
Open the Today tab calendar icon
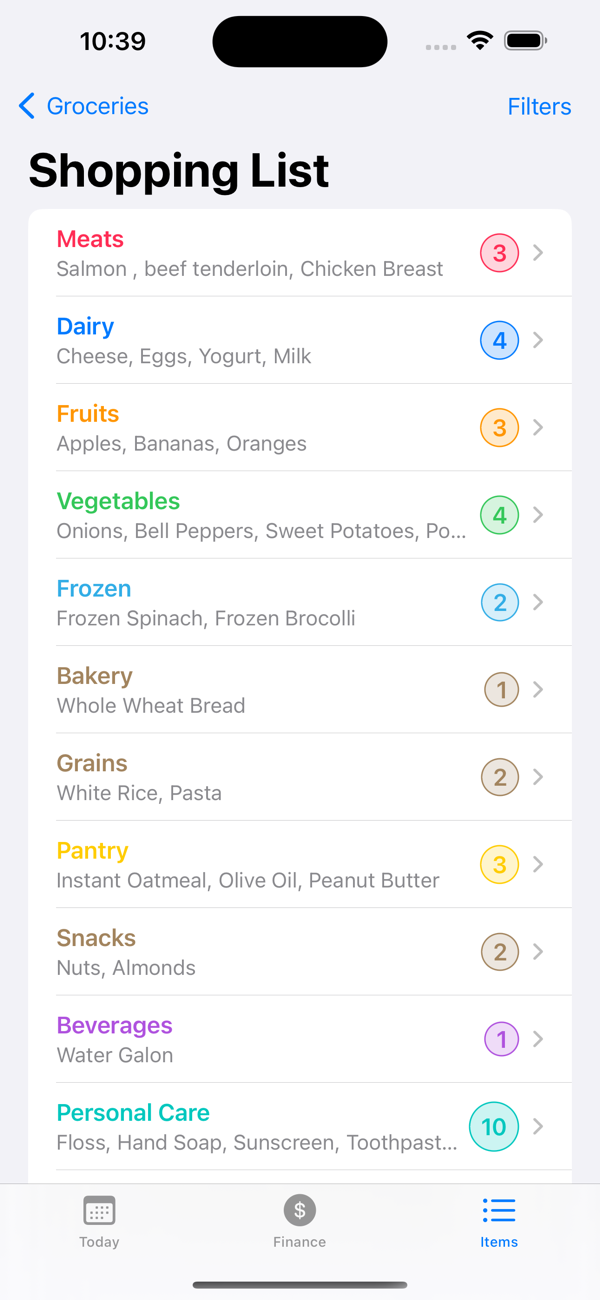99,1211
